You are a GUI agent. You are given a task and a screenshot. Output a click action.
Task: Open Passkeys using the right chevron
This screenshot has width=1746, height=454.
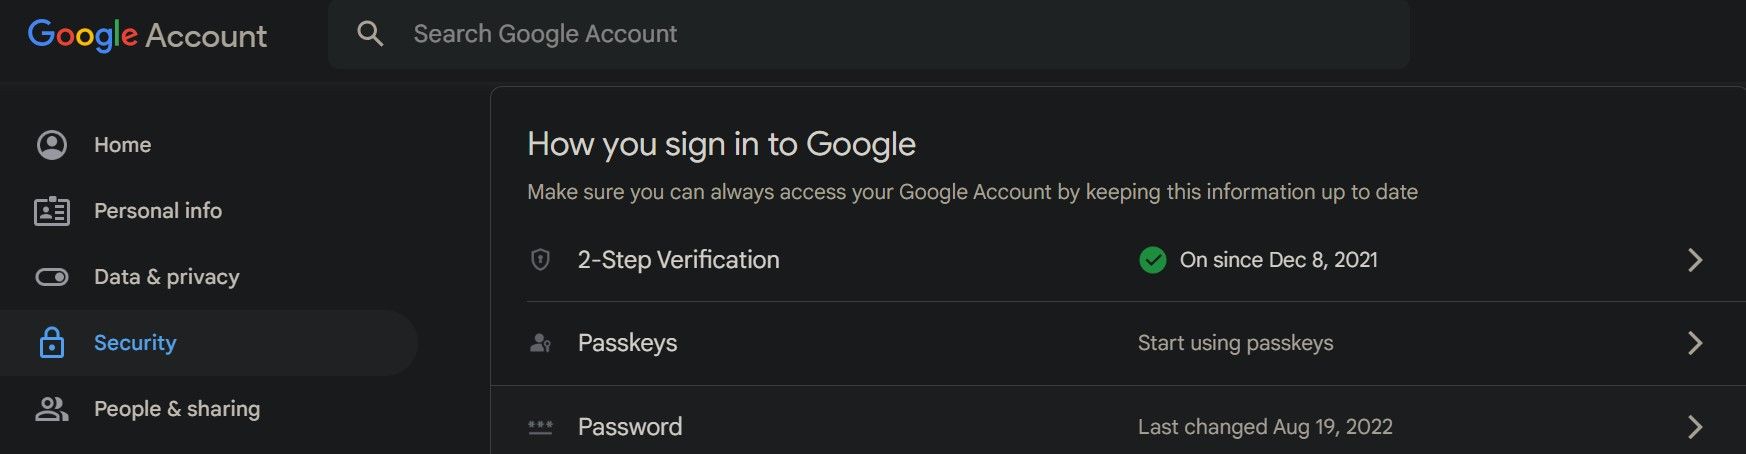[1694, 343]
